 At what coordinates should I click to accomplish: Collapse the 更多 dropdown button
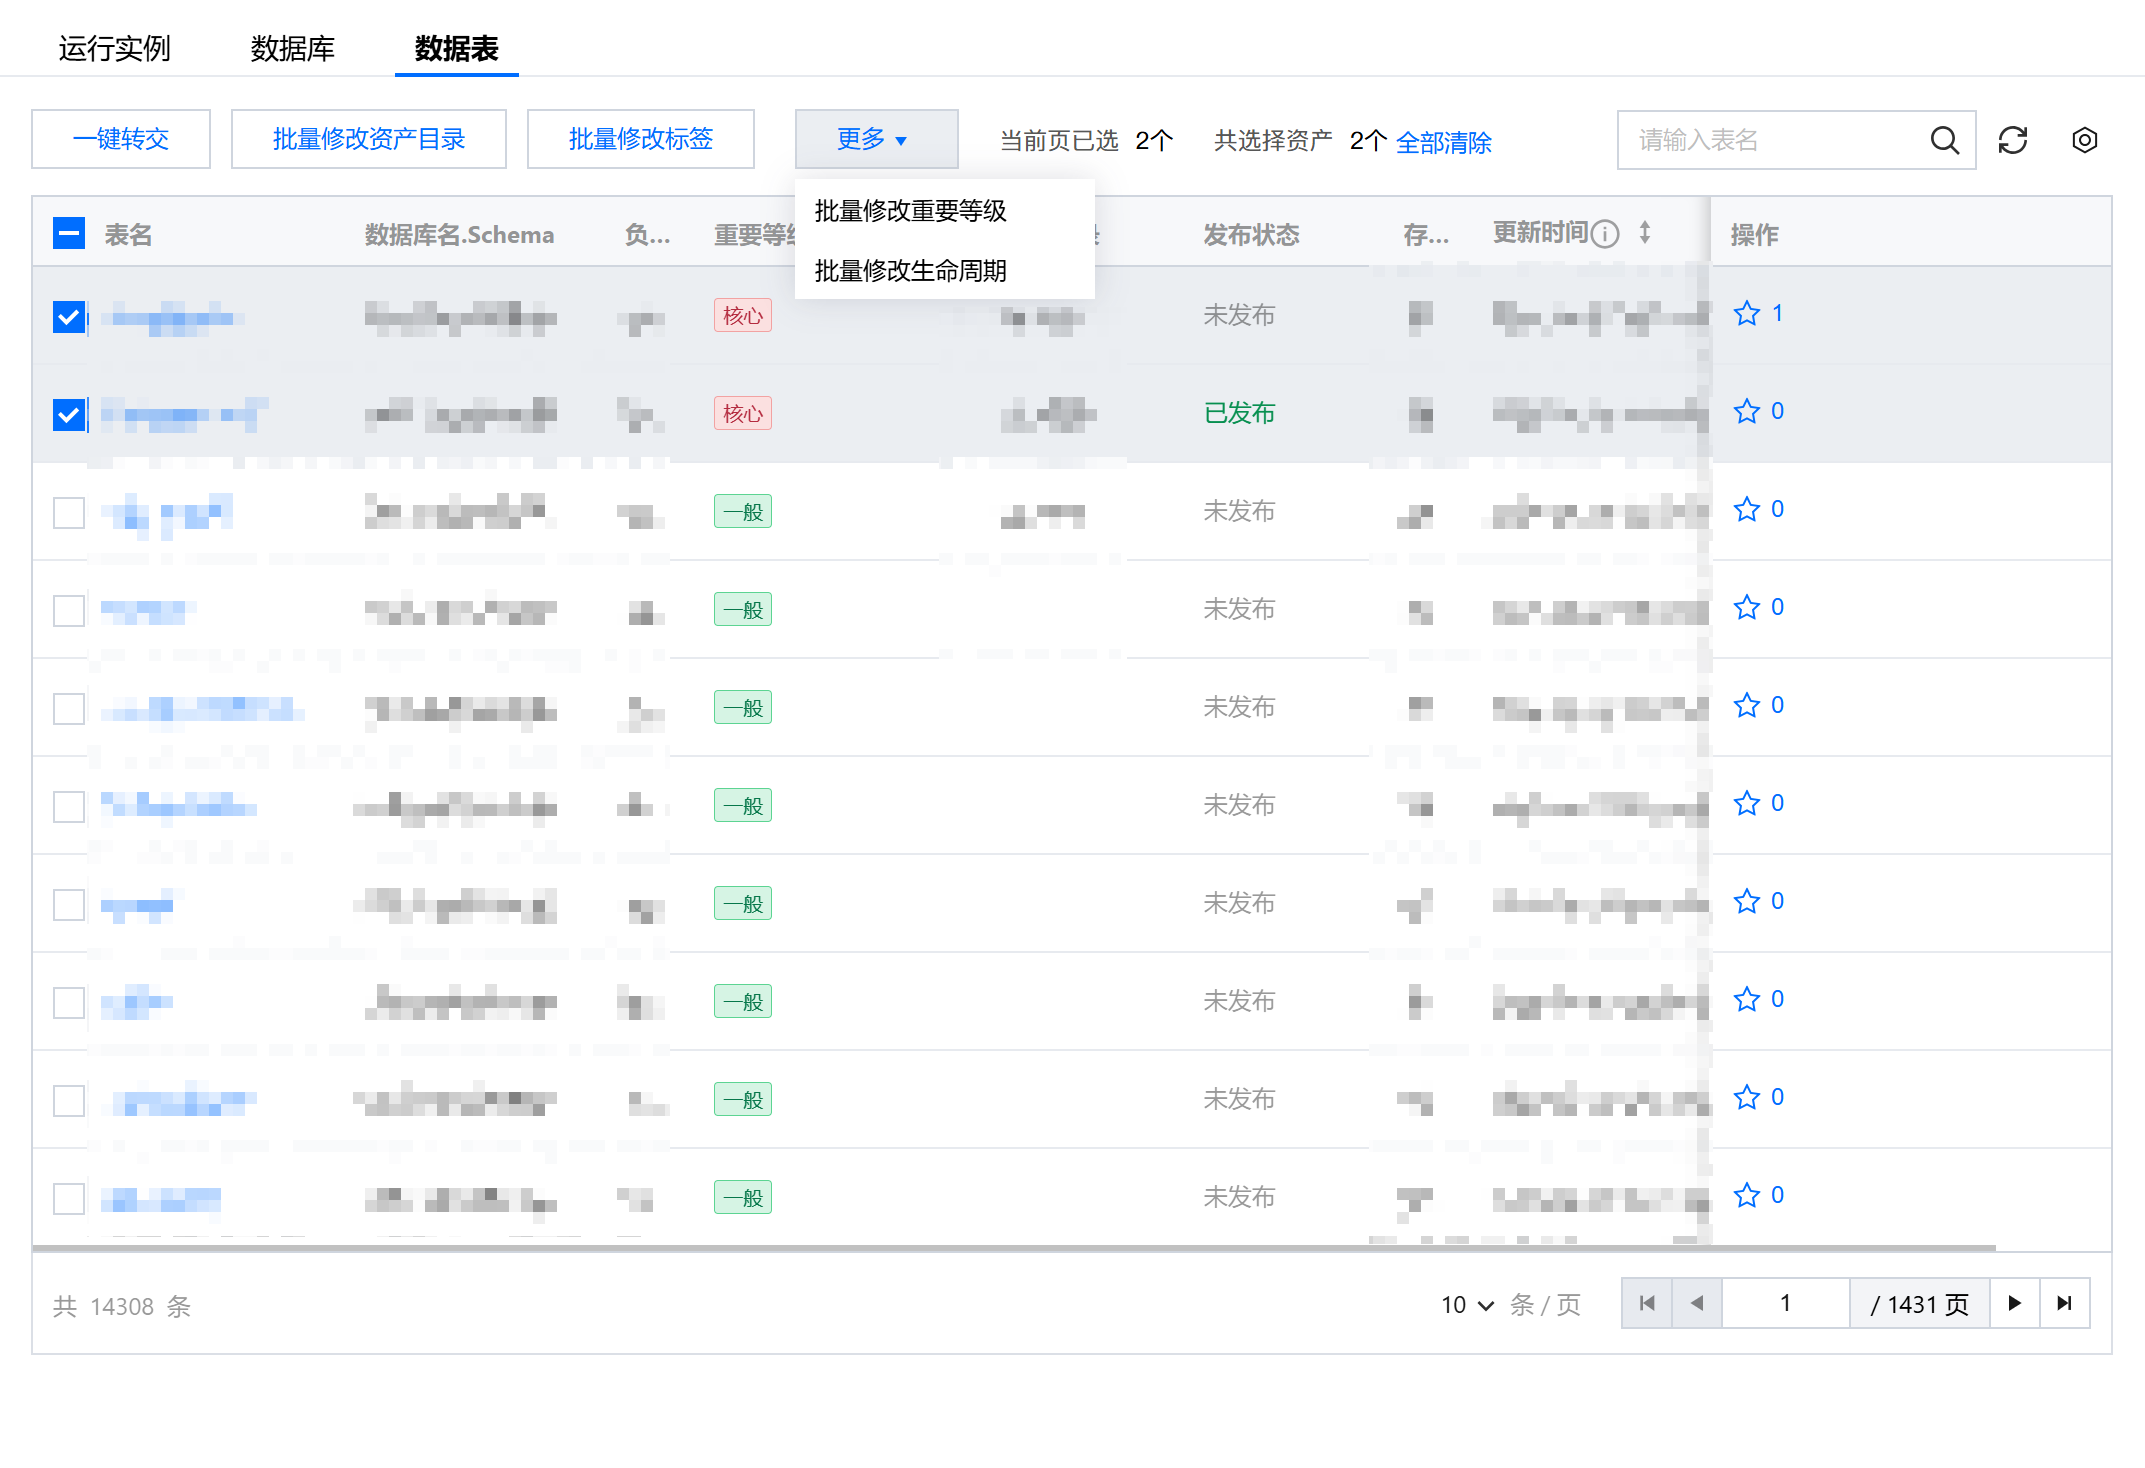click(875, 139)
